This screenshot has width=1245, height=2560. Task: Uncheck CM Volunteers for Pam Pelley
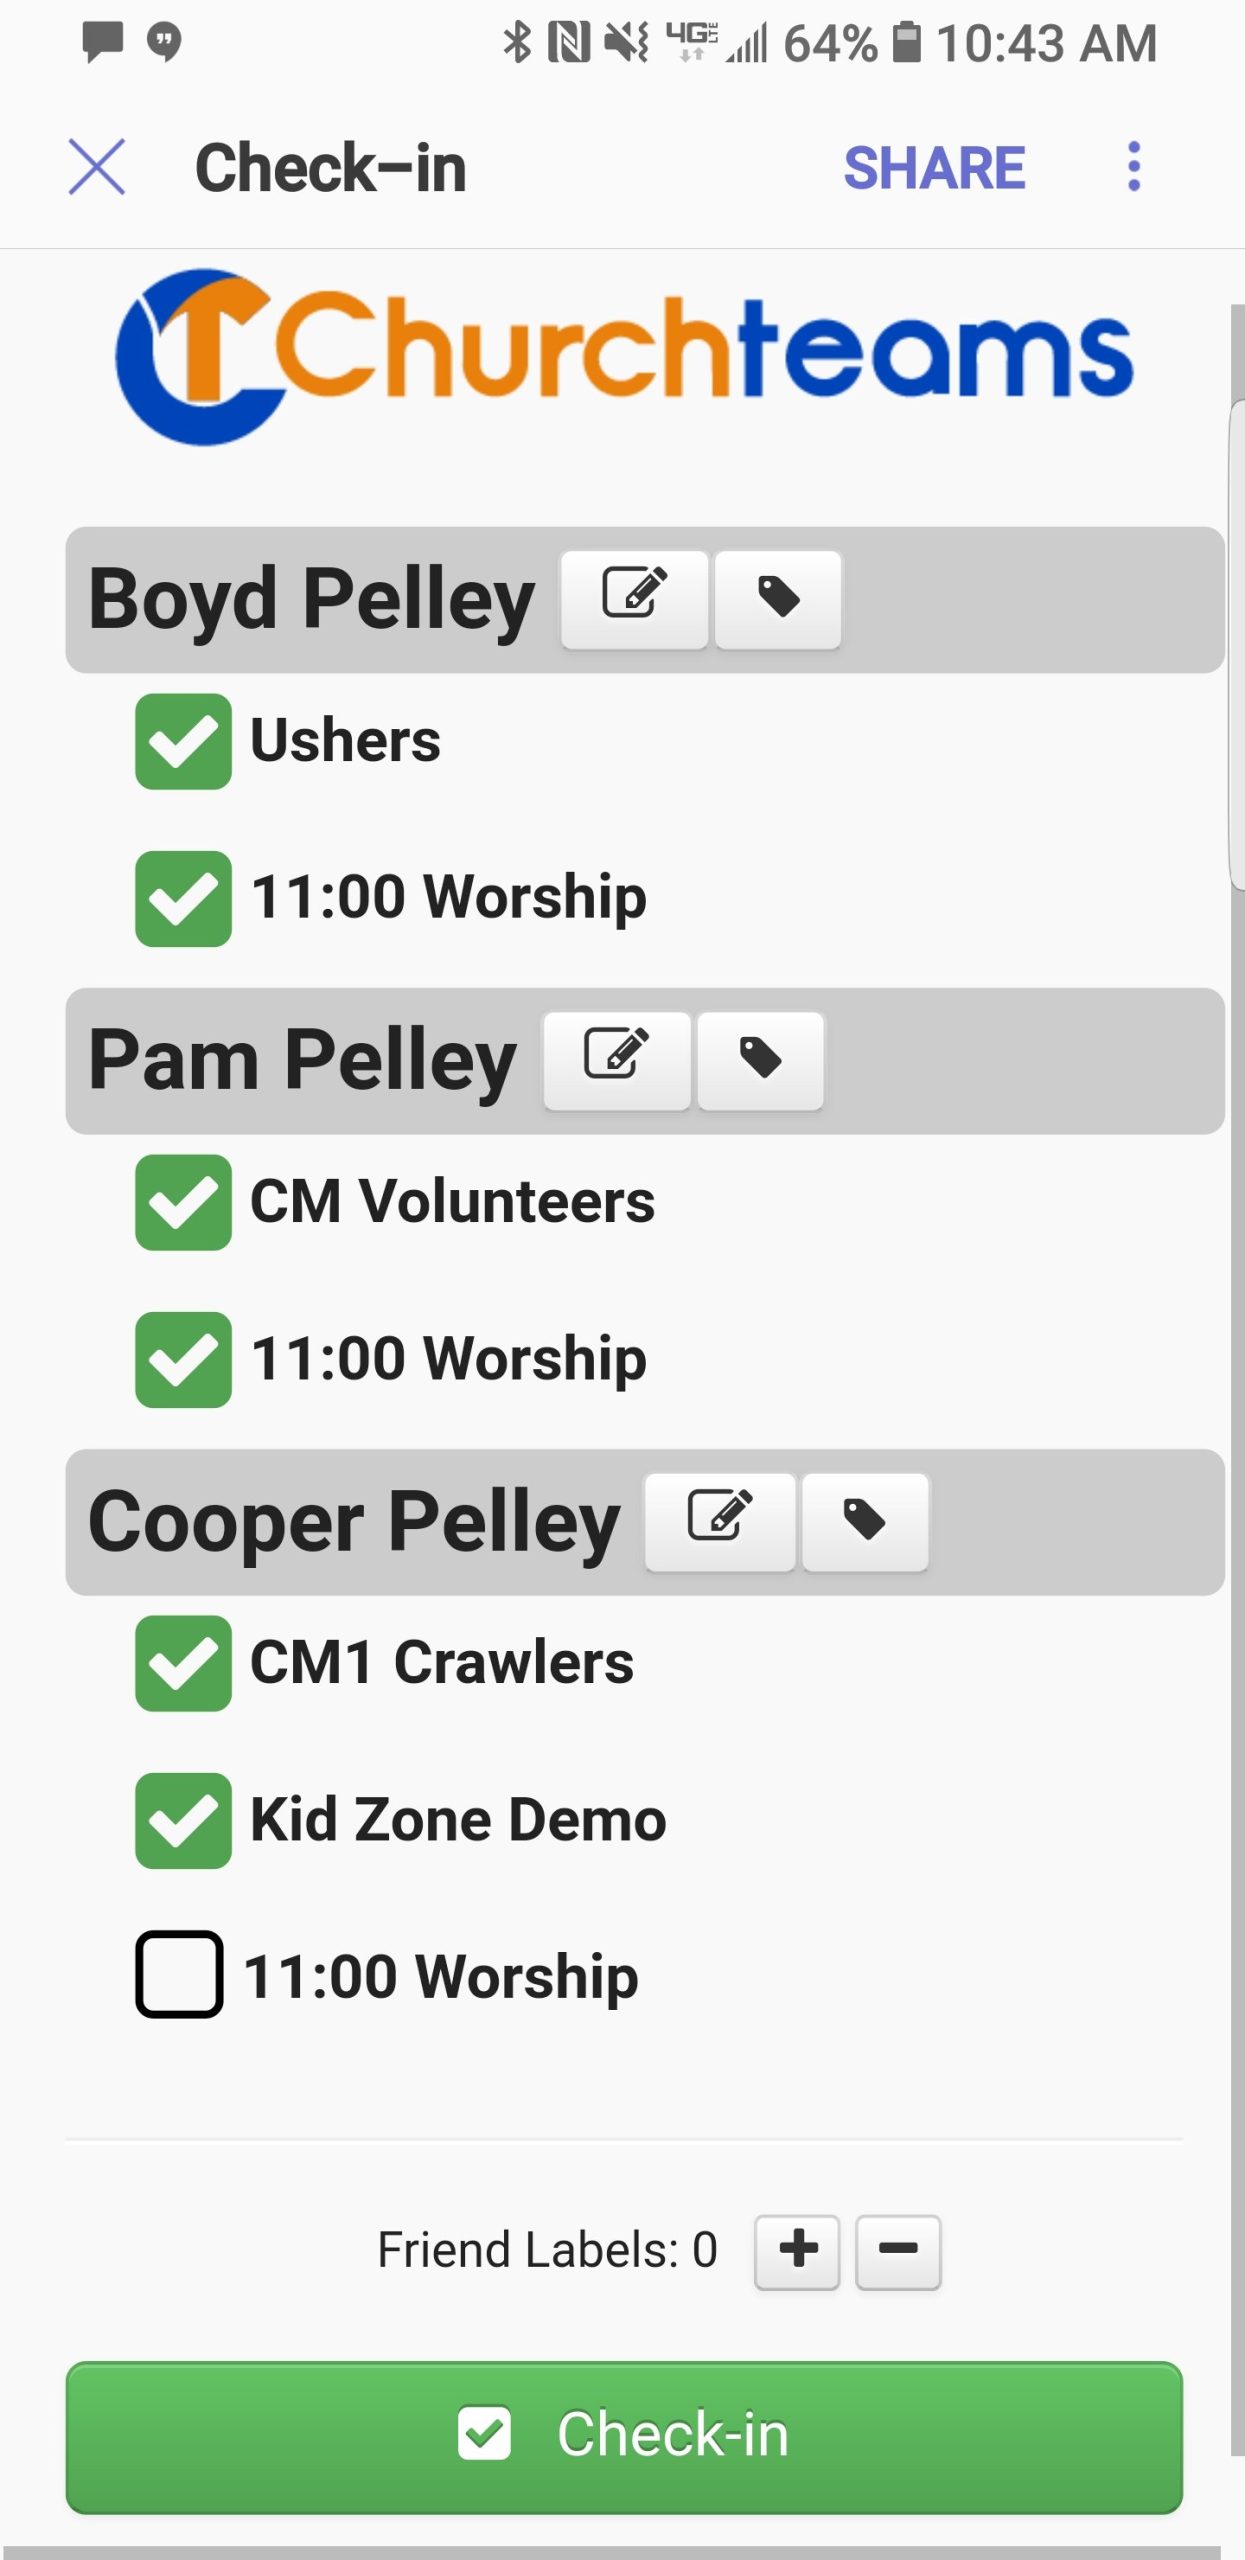coord(183,1202)
